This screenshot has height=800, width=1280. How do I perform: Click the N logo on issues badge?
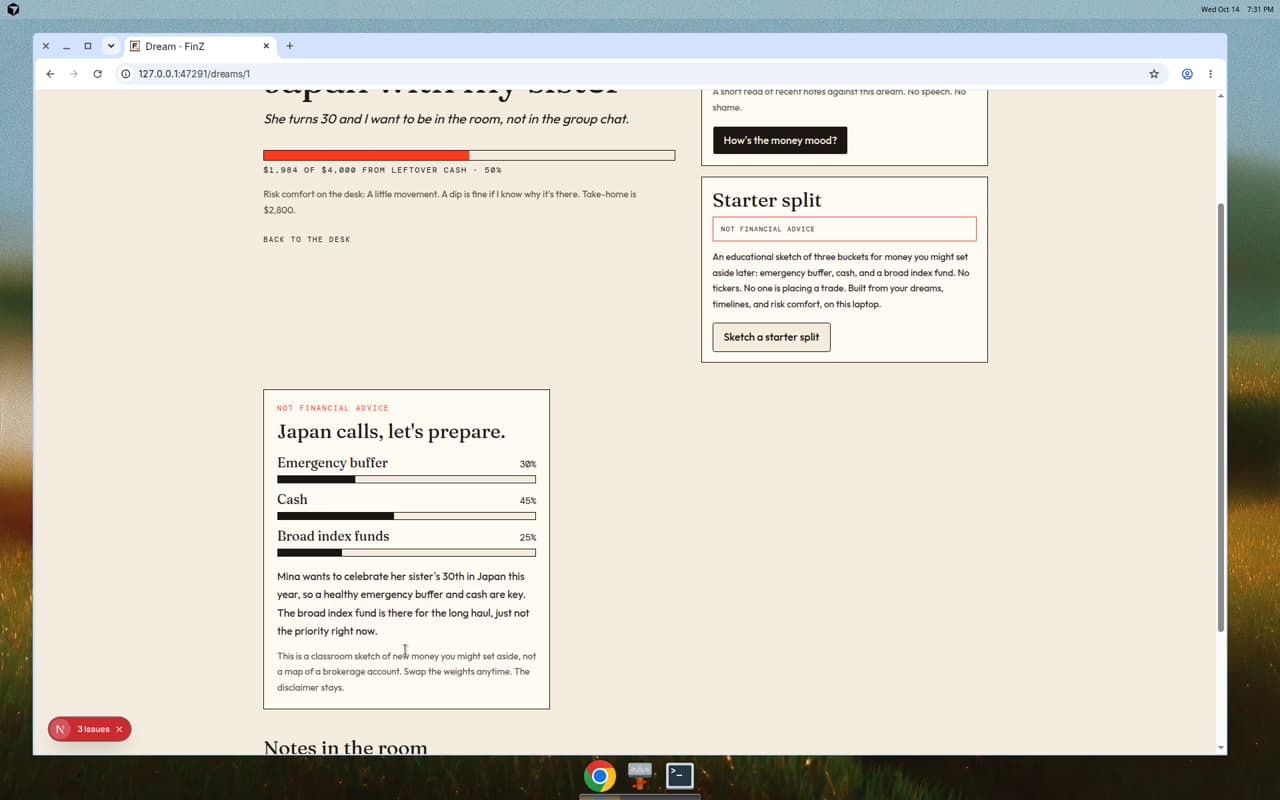60,729
